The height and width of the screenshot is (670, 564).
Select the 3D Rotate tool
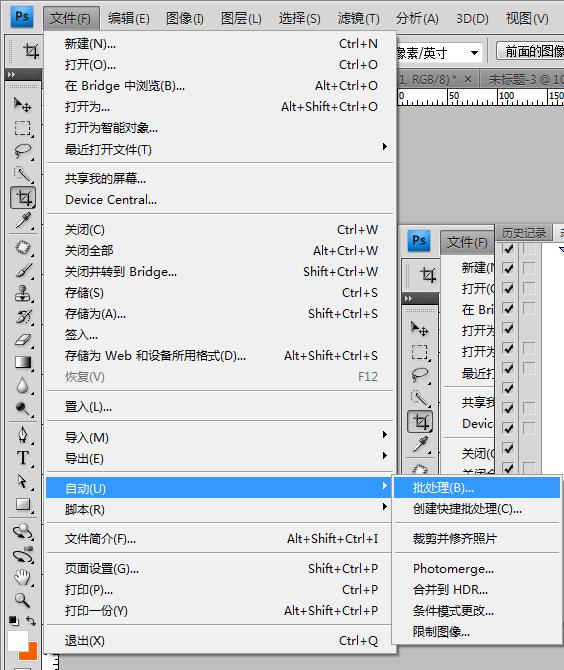23,532
